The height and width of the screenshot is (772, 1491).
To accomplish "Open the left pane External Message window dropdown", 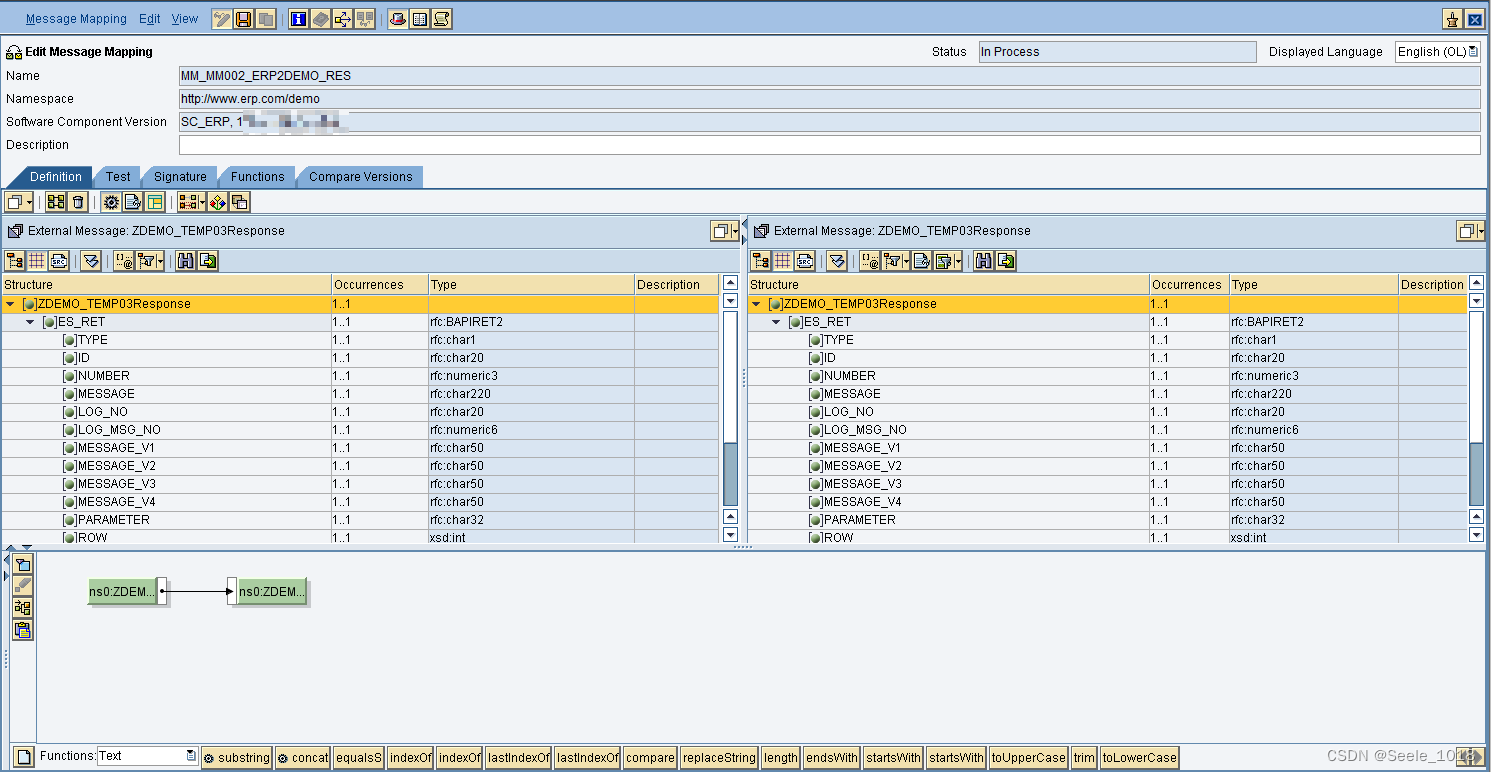I will coord(725,231).
